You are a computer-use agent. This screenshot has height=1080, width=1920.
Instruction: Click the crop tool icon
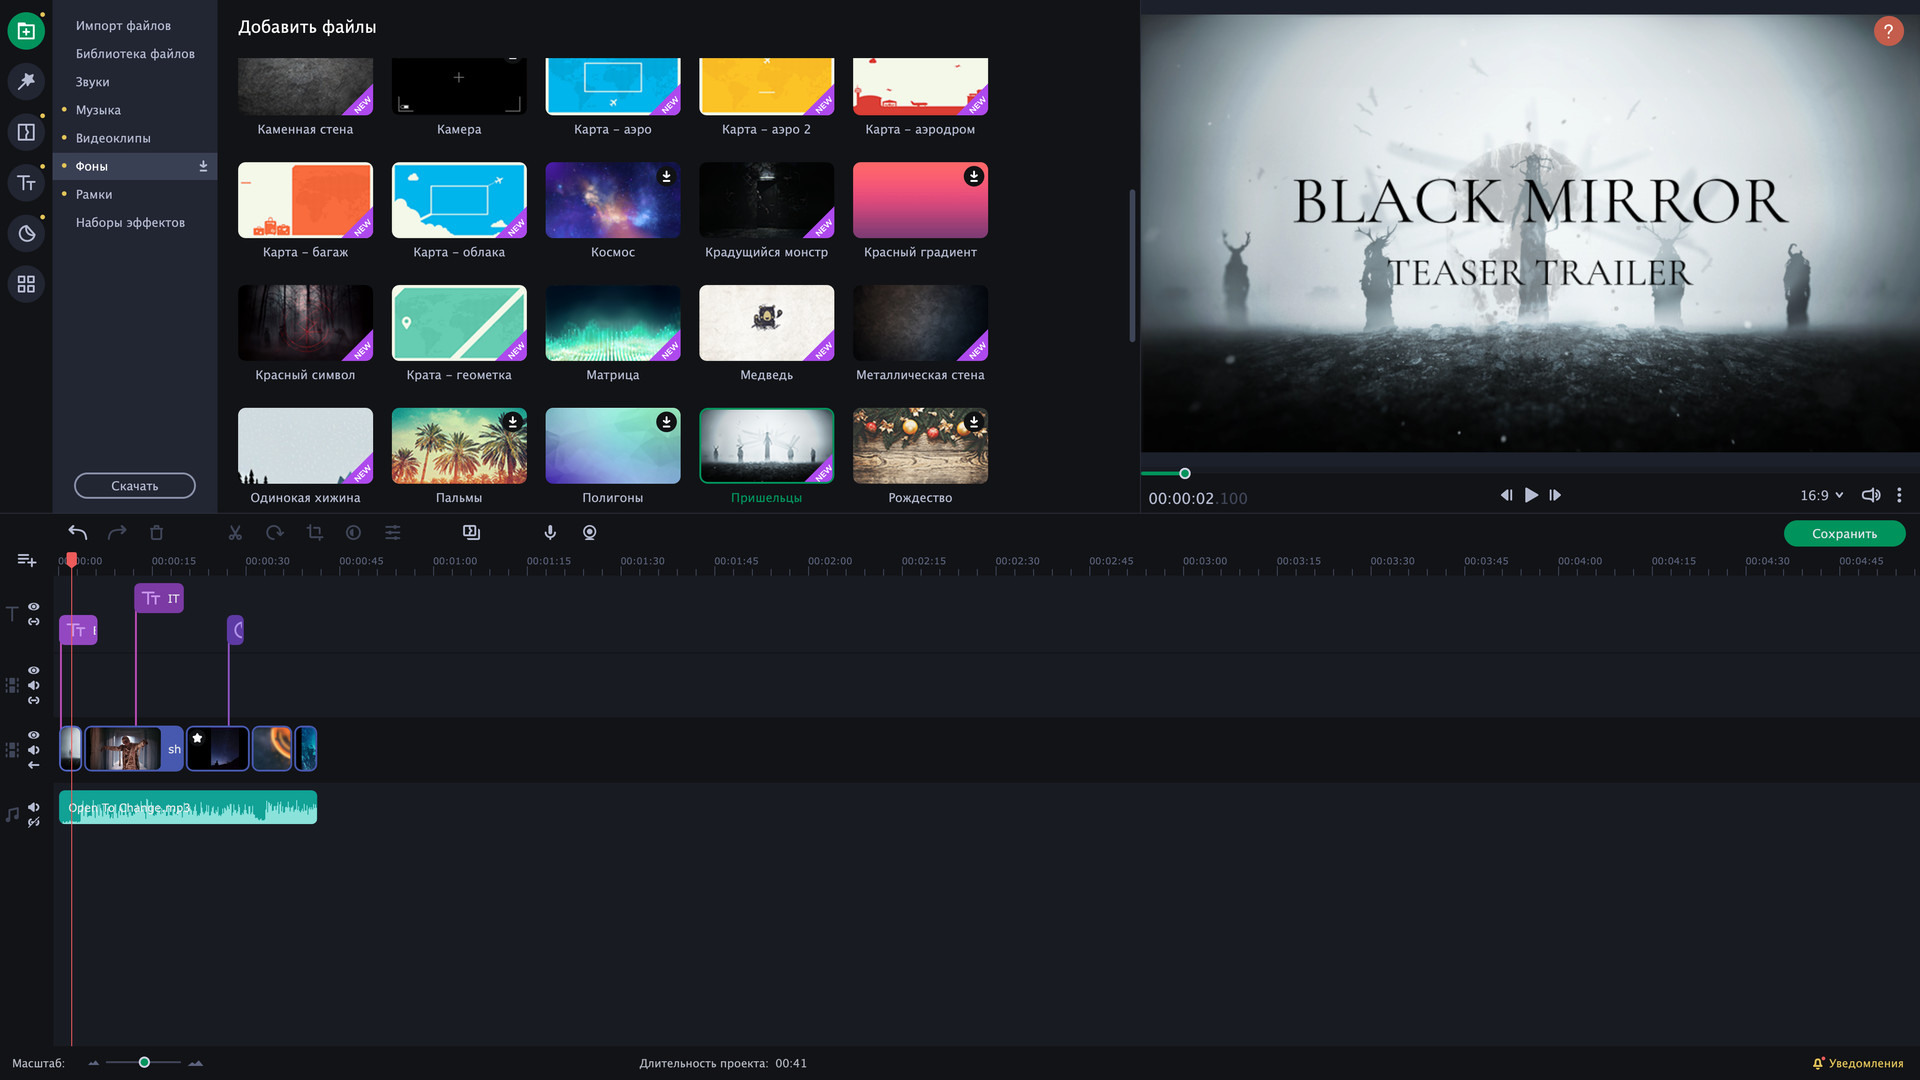coord(314,533)
